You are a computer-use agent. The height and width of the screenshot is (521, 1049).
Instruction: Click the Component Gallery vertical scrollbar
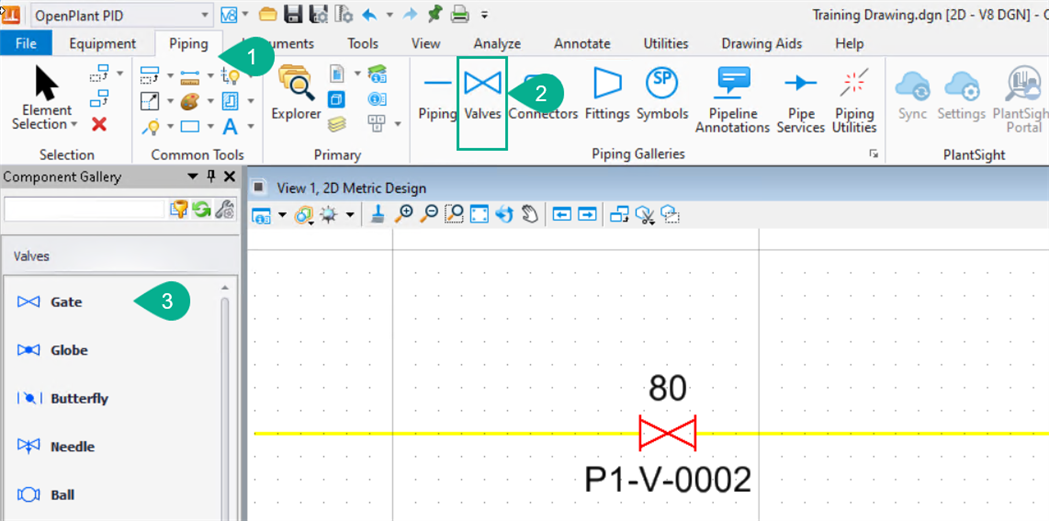[x=225, y=401]
